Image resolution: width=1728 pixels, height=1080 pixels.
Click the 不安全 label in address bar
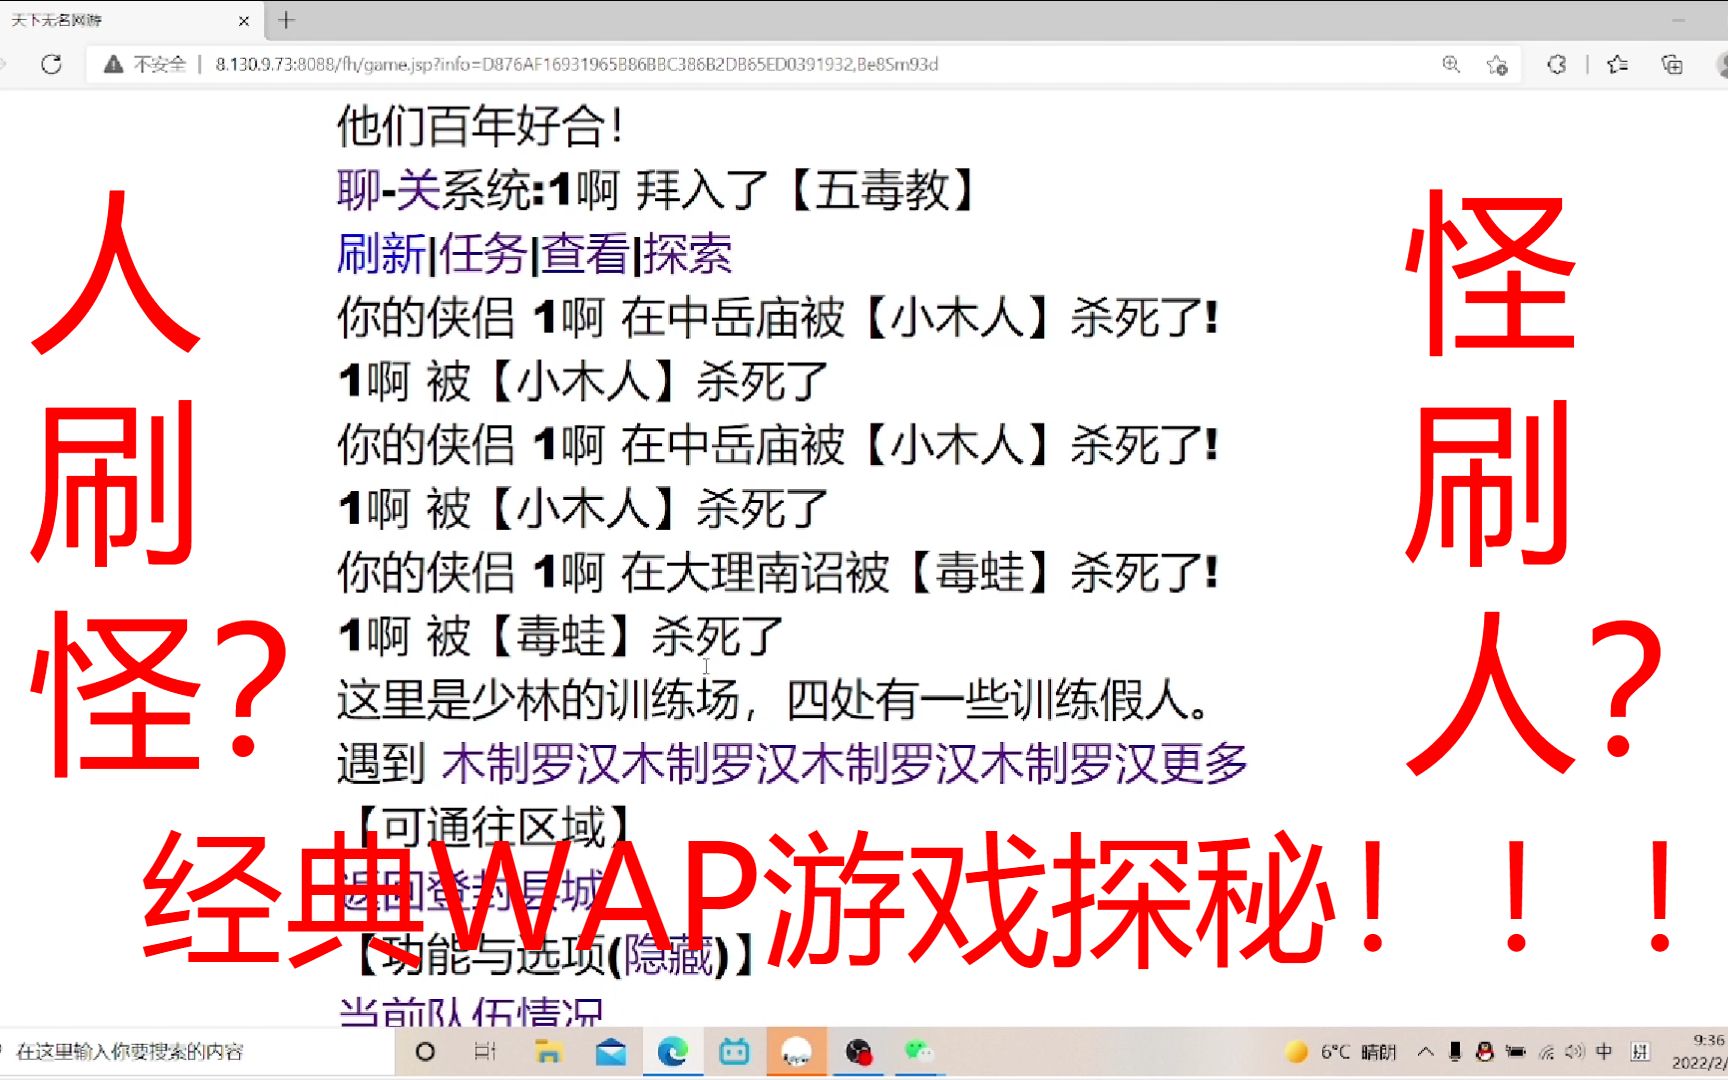pos(160,65)
